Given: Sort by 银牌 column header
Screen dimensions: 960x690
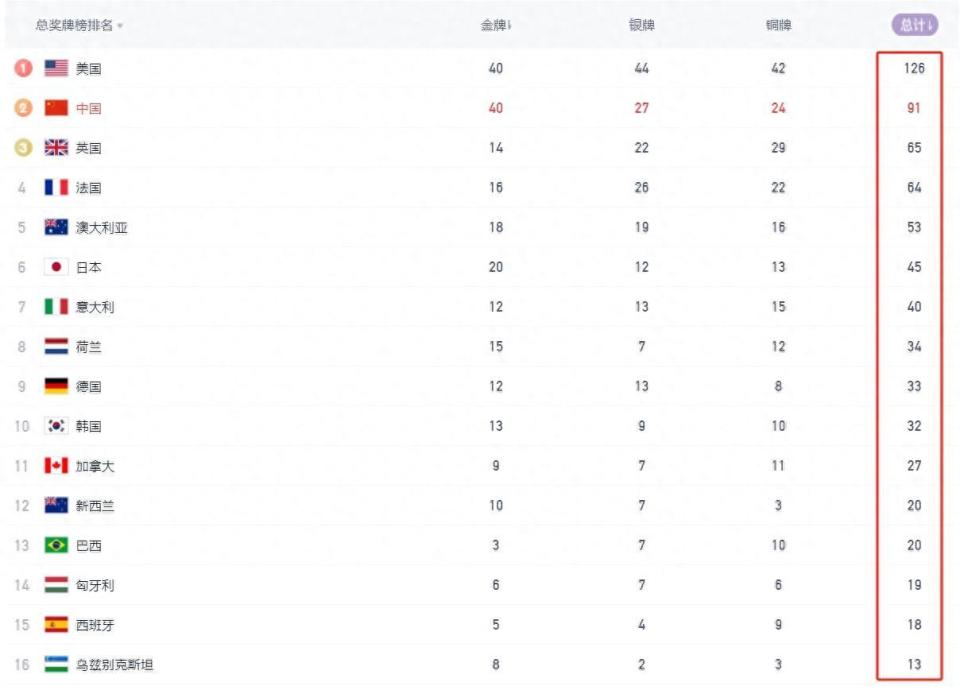Looking at the screenshot, I should (x=642, y=25).
